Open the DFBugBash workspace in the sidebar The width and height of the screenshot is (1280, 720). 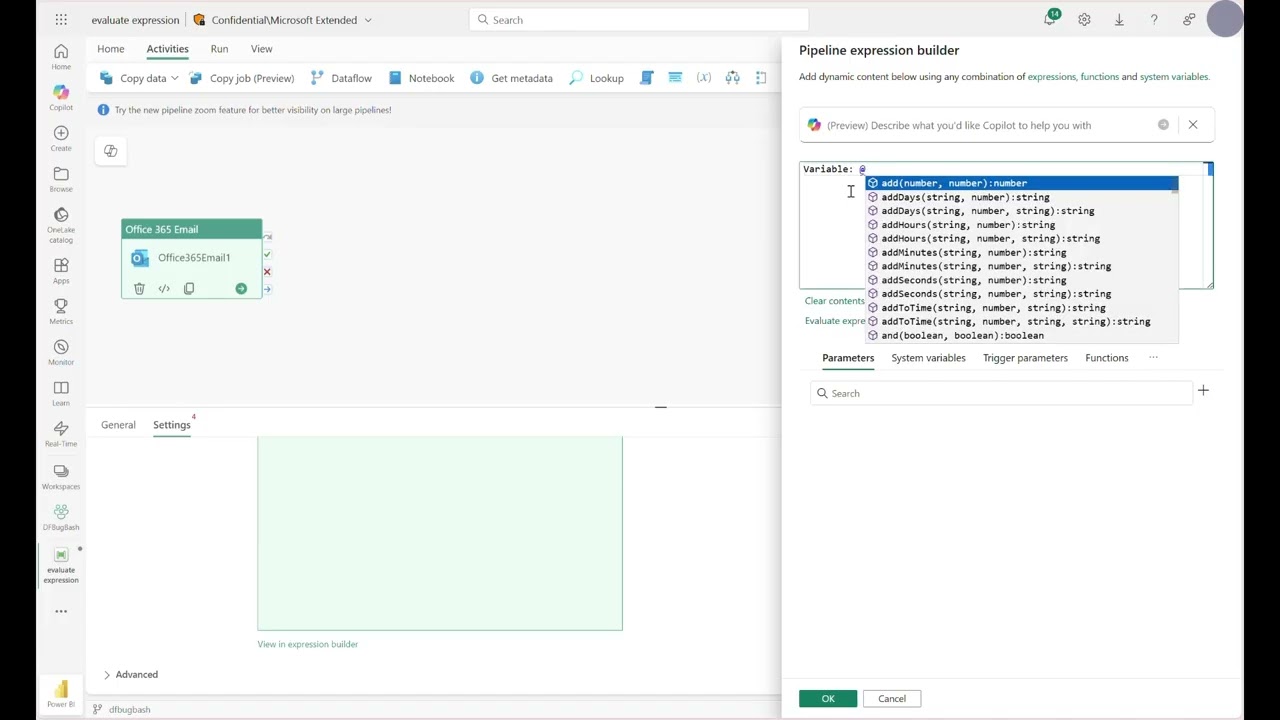tap(61, 517)
